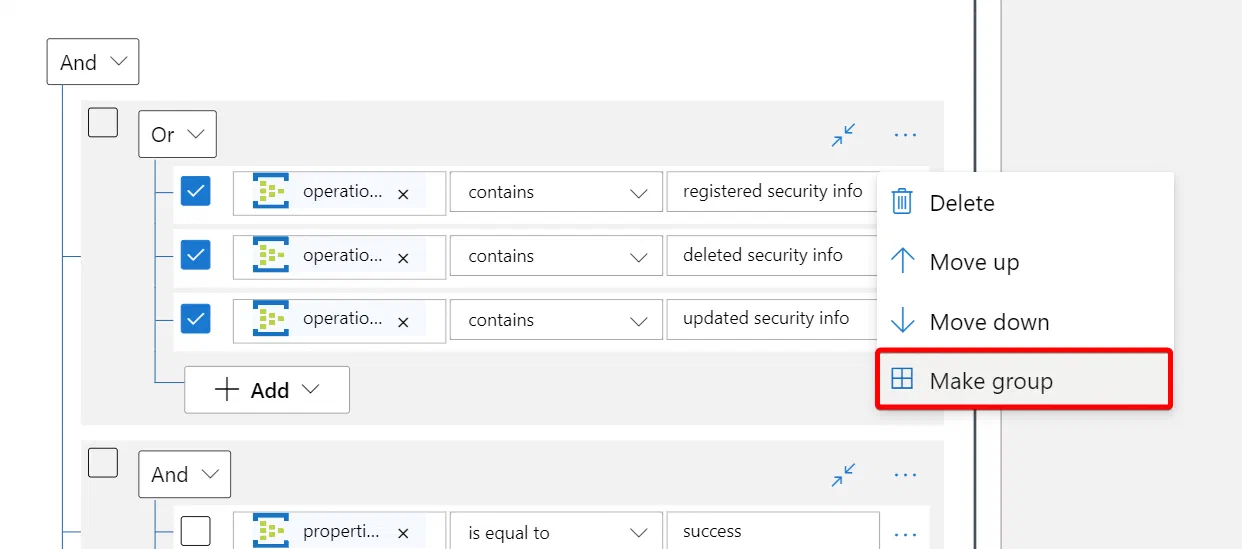Screen dimensions: 1242x549
Task: Collapse the Or group with arrows icon
Action: pyautogui.click(x=844, y=135)
